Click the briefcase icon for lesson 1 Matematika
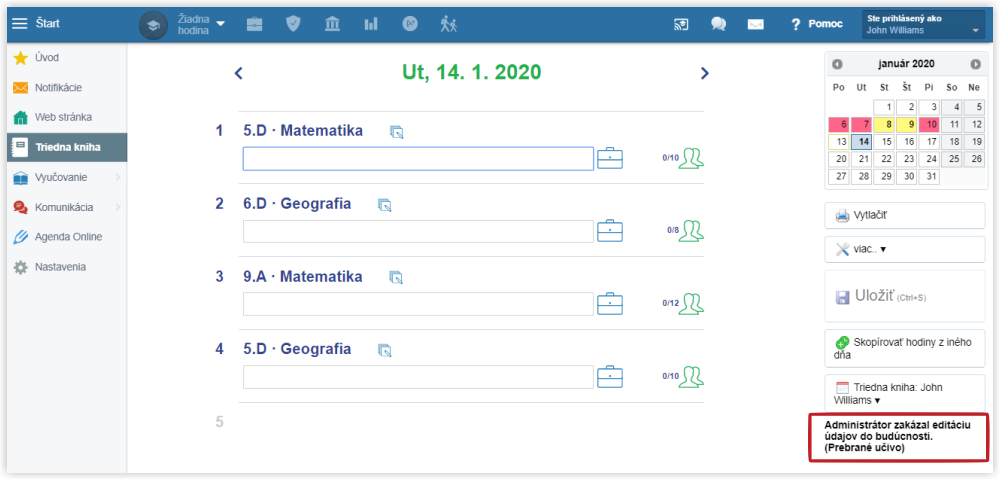The image size is (1000, 480). tap(610, 158)
